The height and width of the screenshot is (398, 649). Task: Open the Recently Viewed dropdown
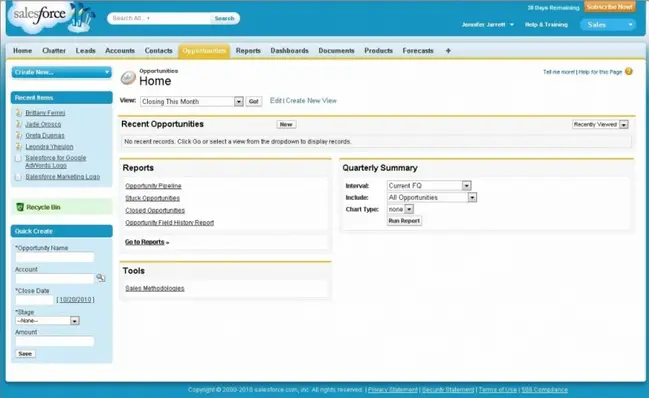point(623,125)
